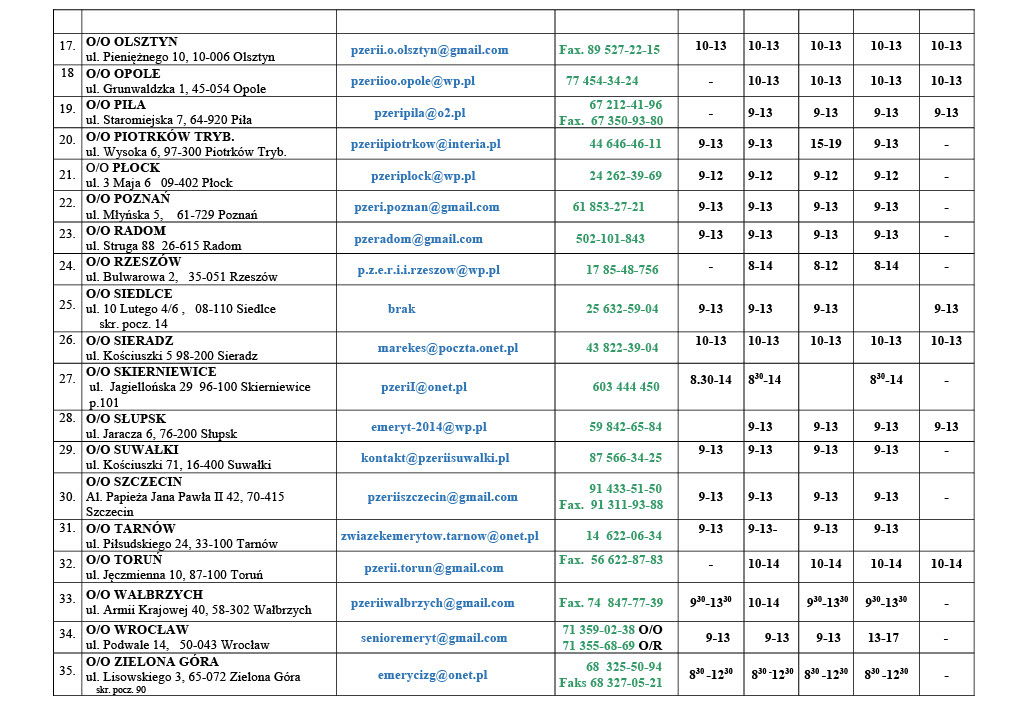
Task: Click email emeryt-2014@wp.pl
Action: (x=429, y=428)
